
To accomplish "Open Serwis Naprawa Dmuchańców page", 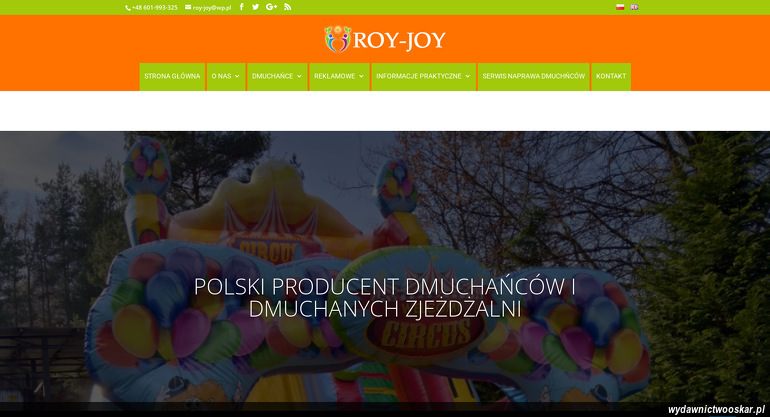I will tap(534, 77).
